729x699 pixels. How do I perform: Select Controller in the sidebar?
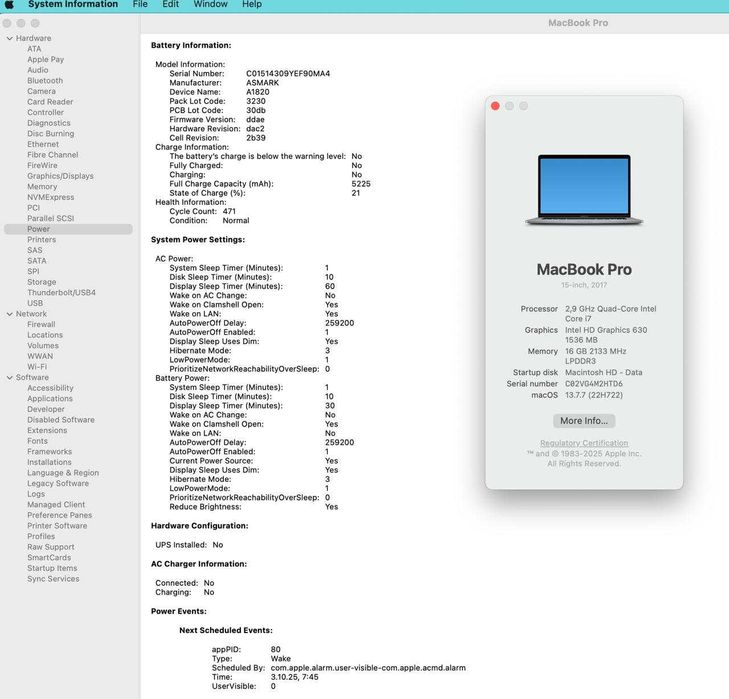click(46, 113)
